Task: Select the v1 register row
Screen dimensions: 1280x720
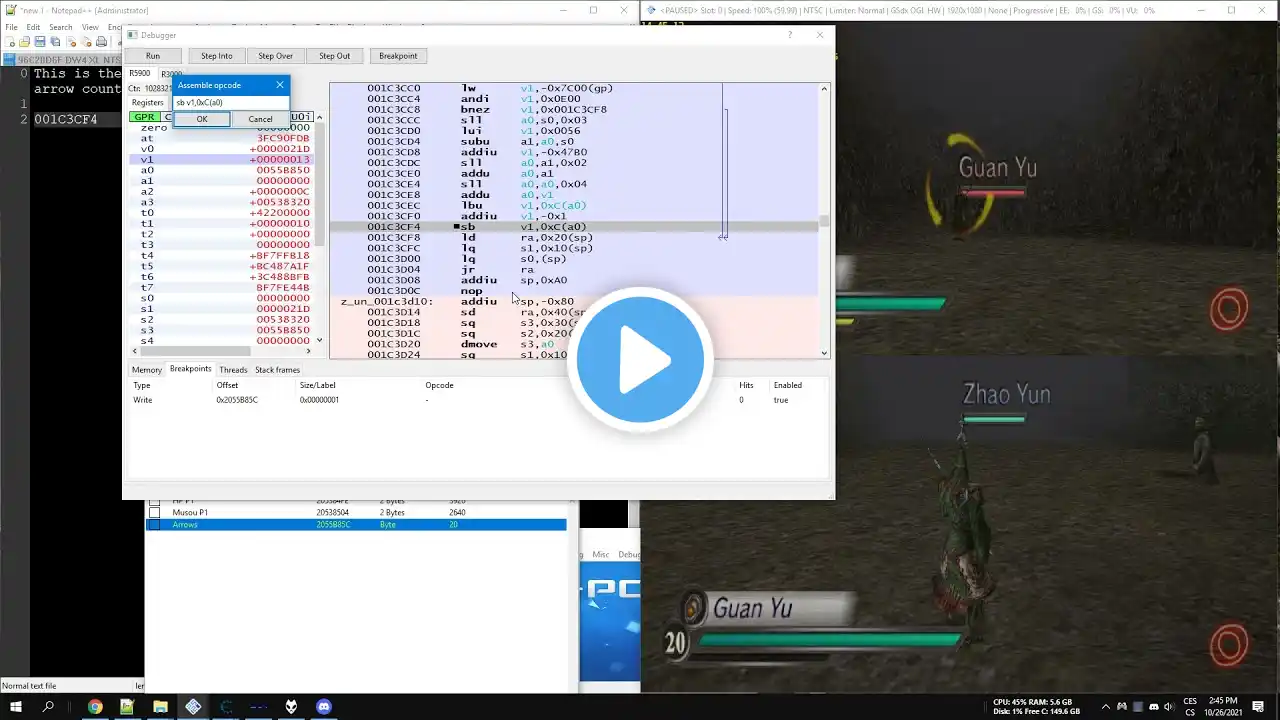Action: (222, 159)
